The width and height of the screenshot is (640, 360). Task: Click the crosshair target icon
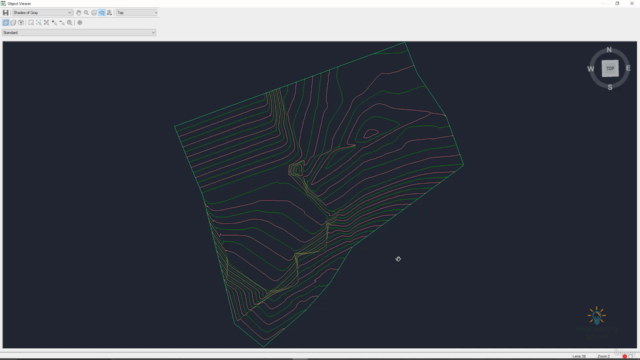(80, 23)
